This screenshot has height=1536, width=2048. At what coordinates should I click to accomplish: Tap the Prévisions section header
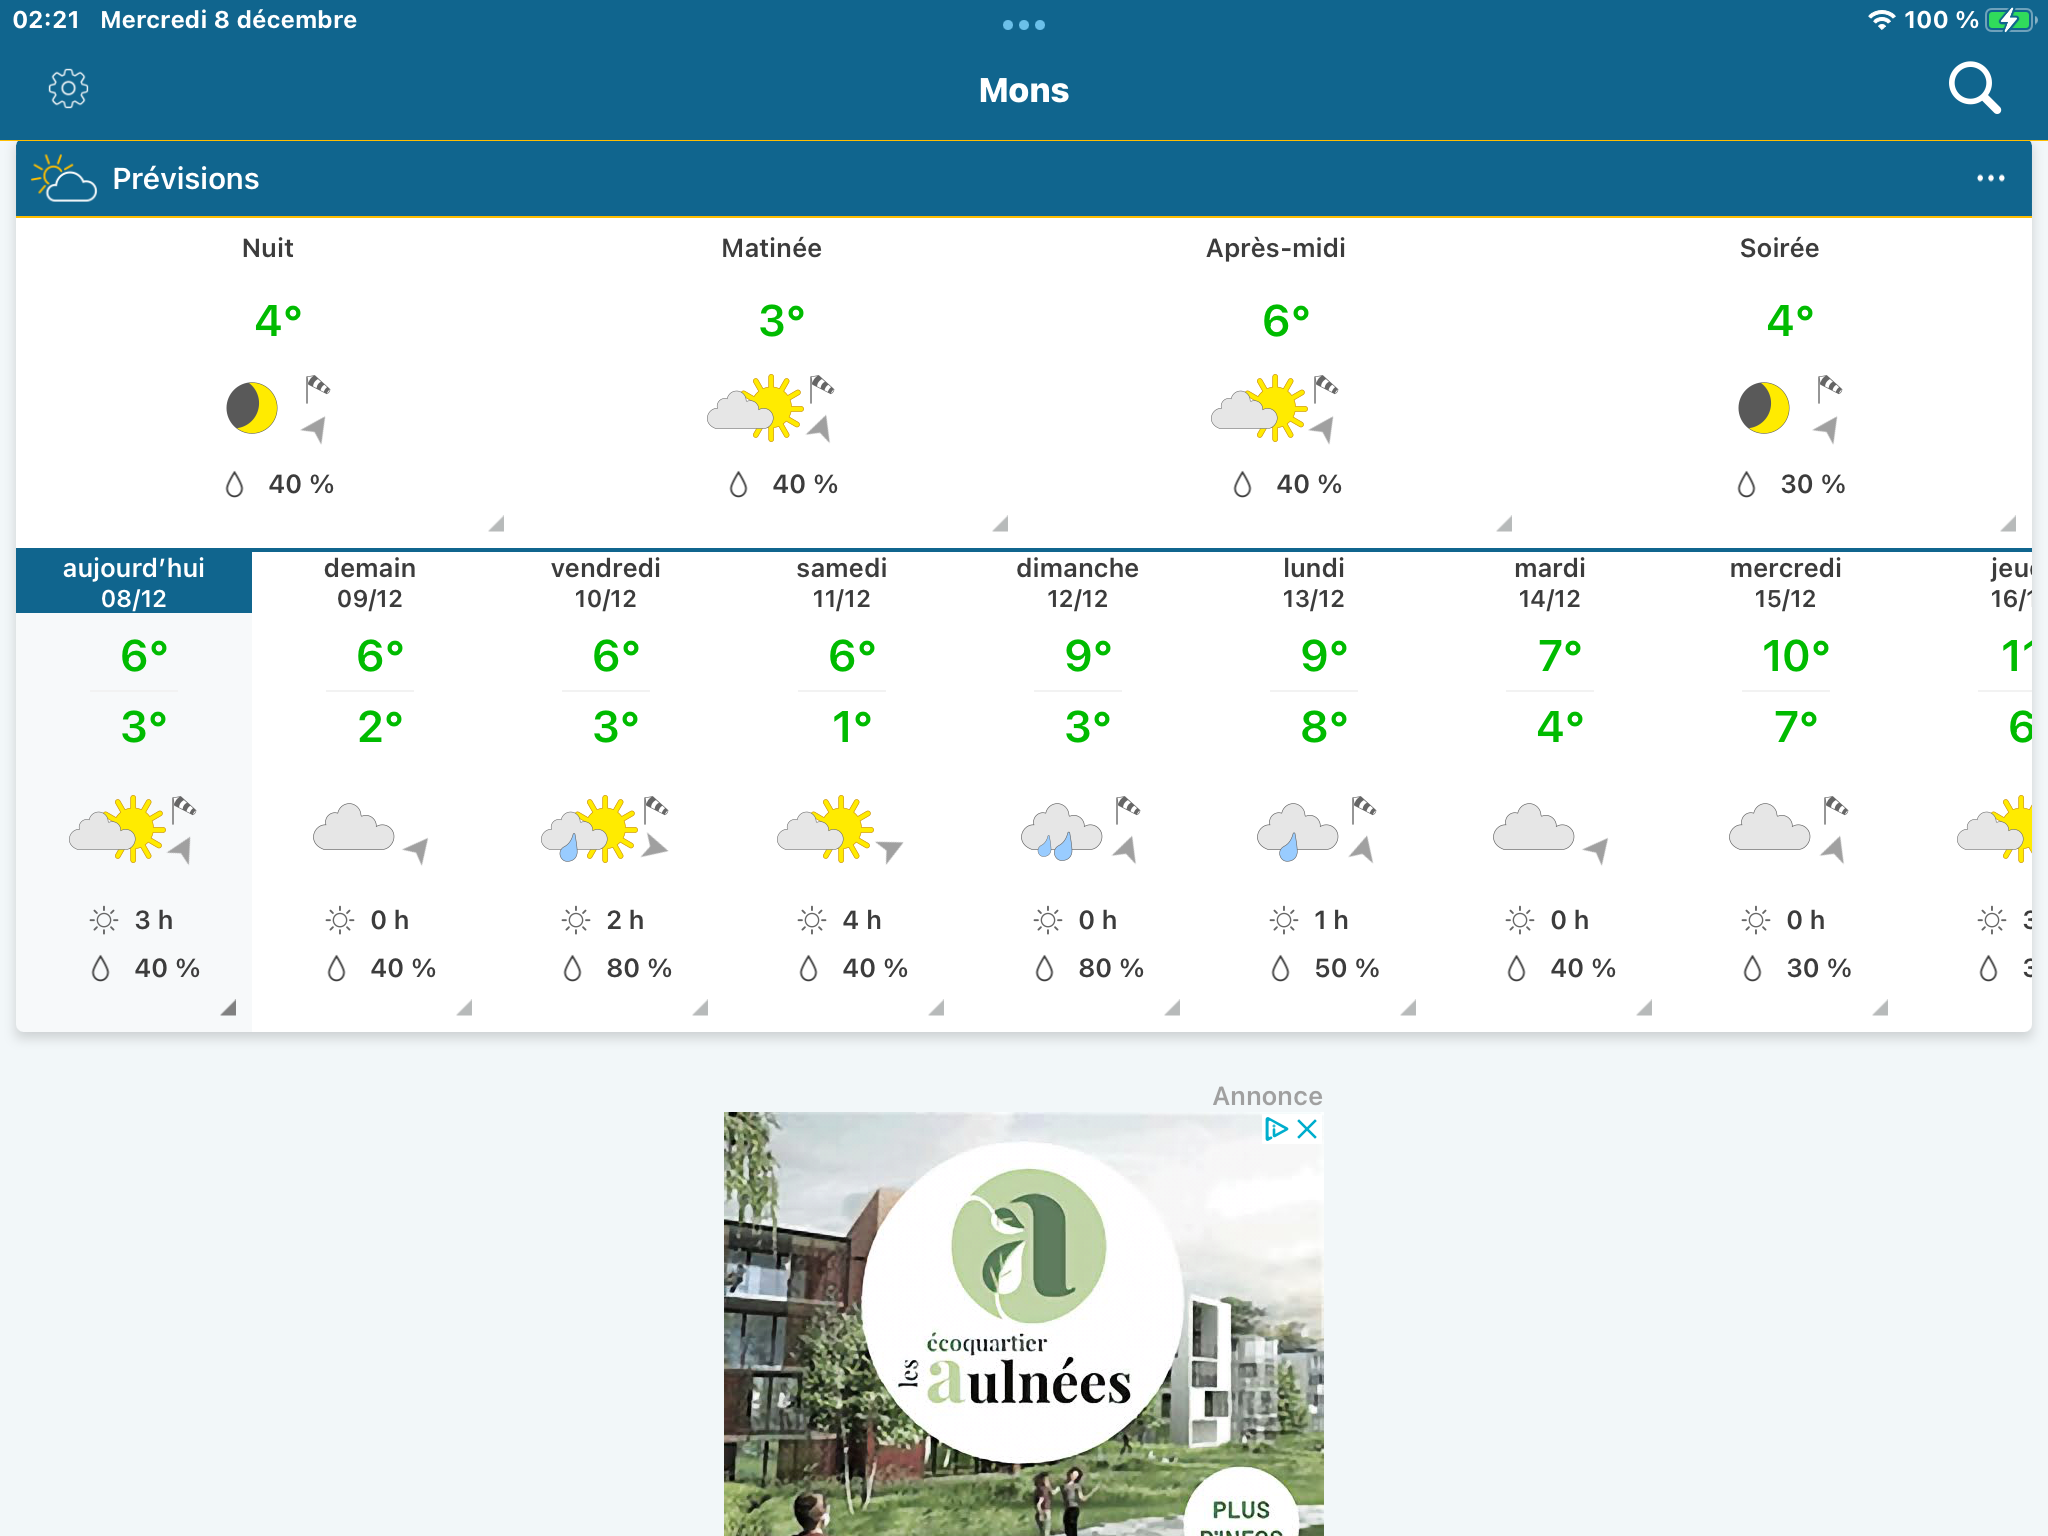[x=186, y=178]
